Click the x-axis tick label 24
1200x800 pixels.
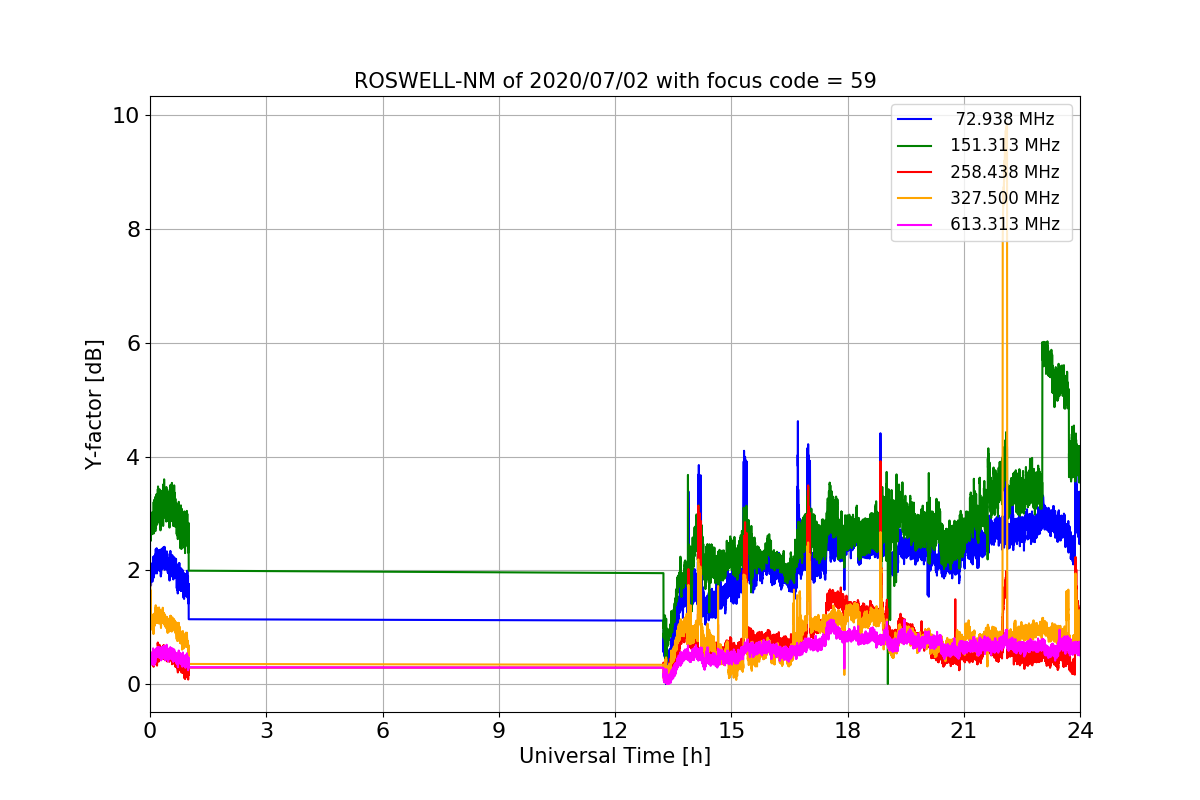[1080, 730]
